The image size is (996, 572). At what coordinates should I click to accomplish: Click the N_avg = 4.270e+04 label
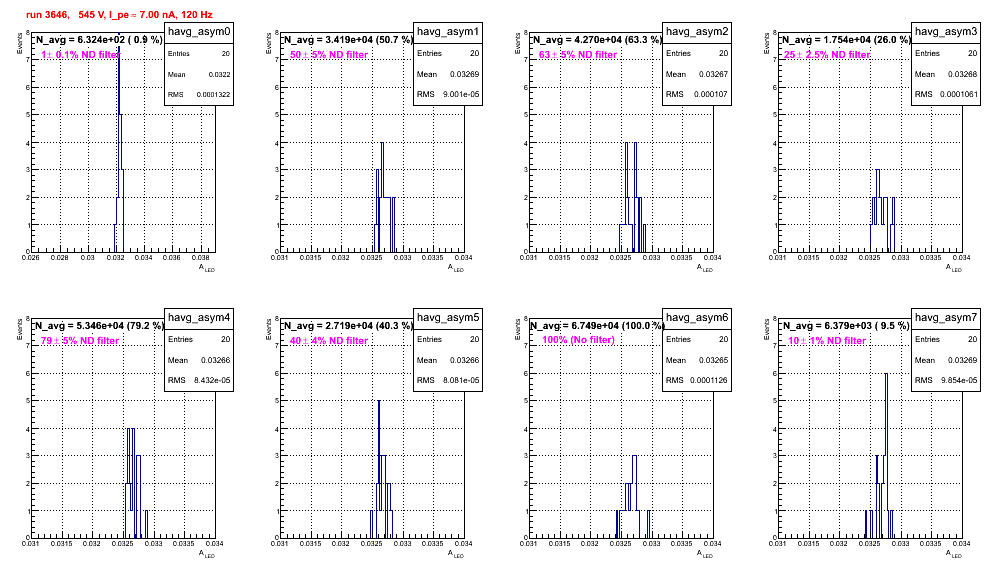[x=597, y=40]
